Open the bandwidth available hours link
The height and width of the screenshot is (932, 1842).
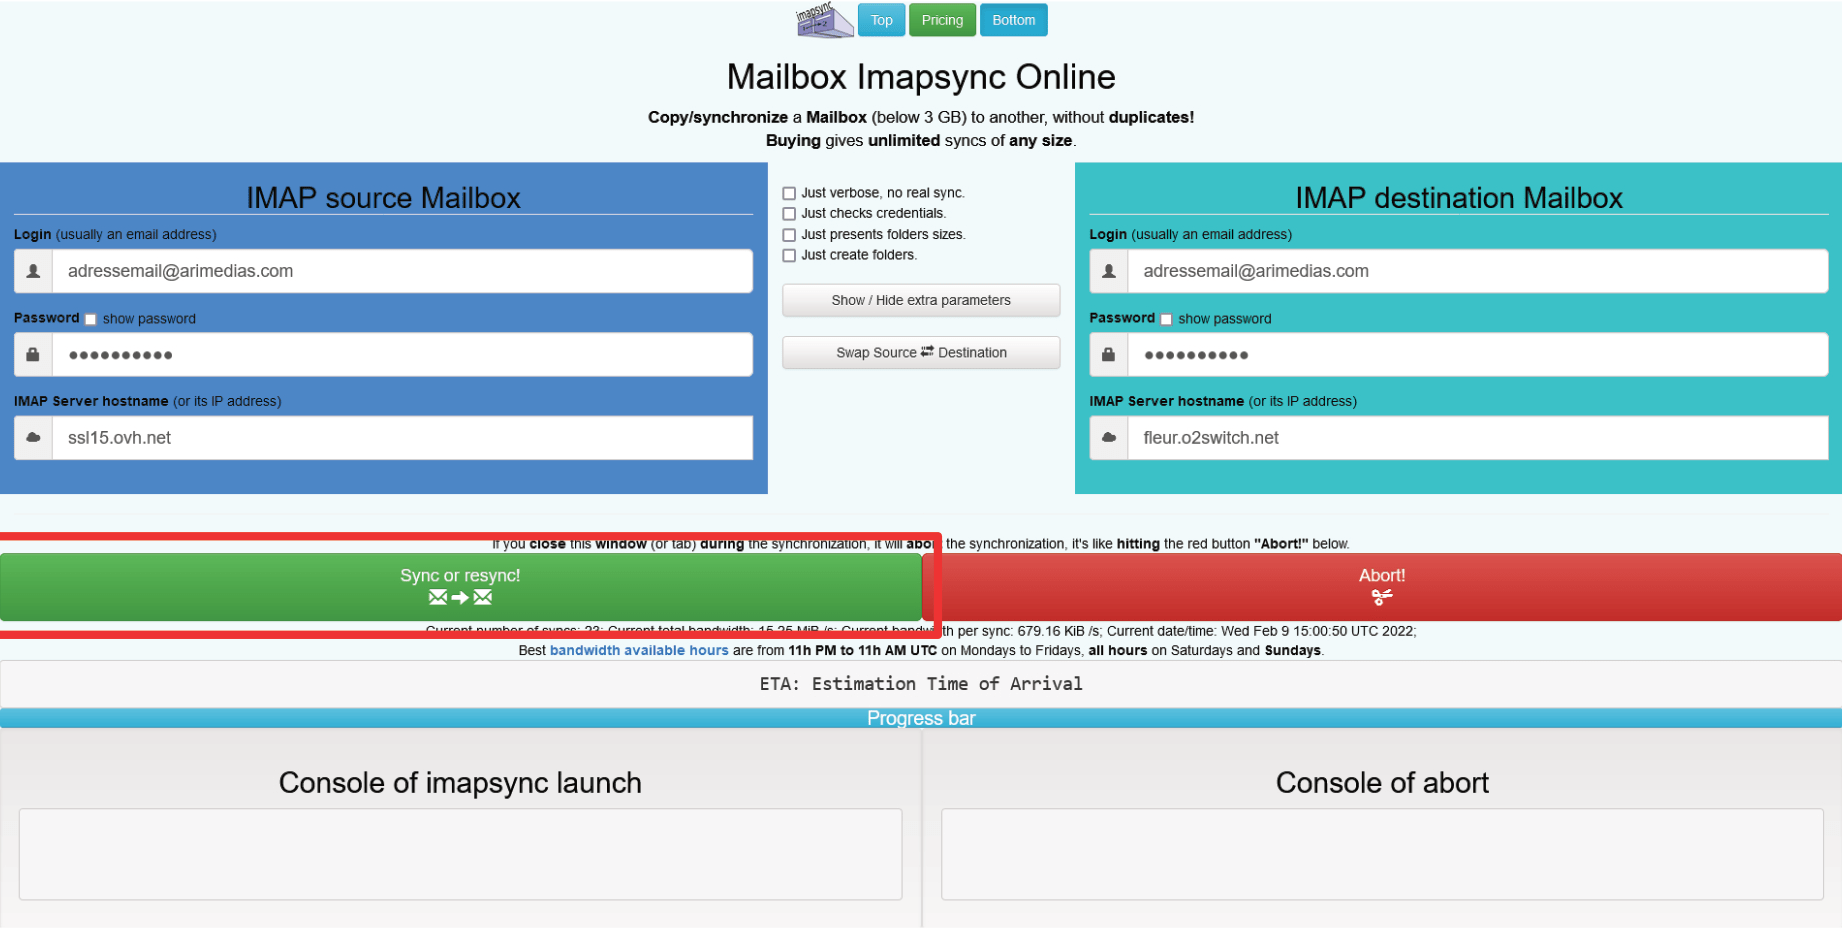click(x=638, y=650)
